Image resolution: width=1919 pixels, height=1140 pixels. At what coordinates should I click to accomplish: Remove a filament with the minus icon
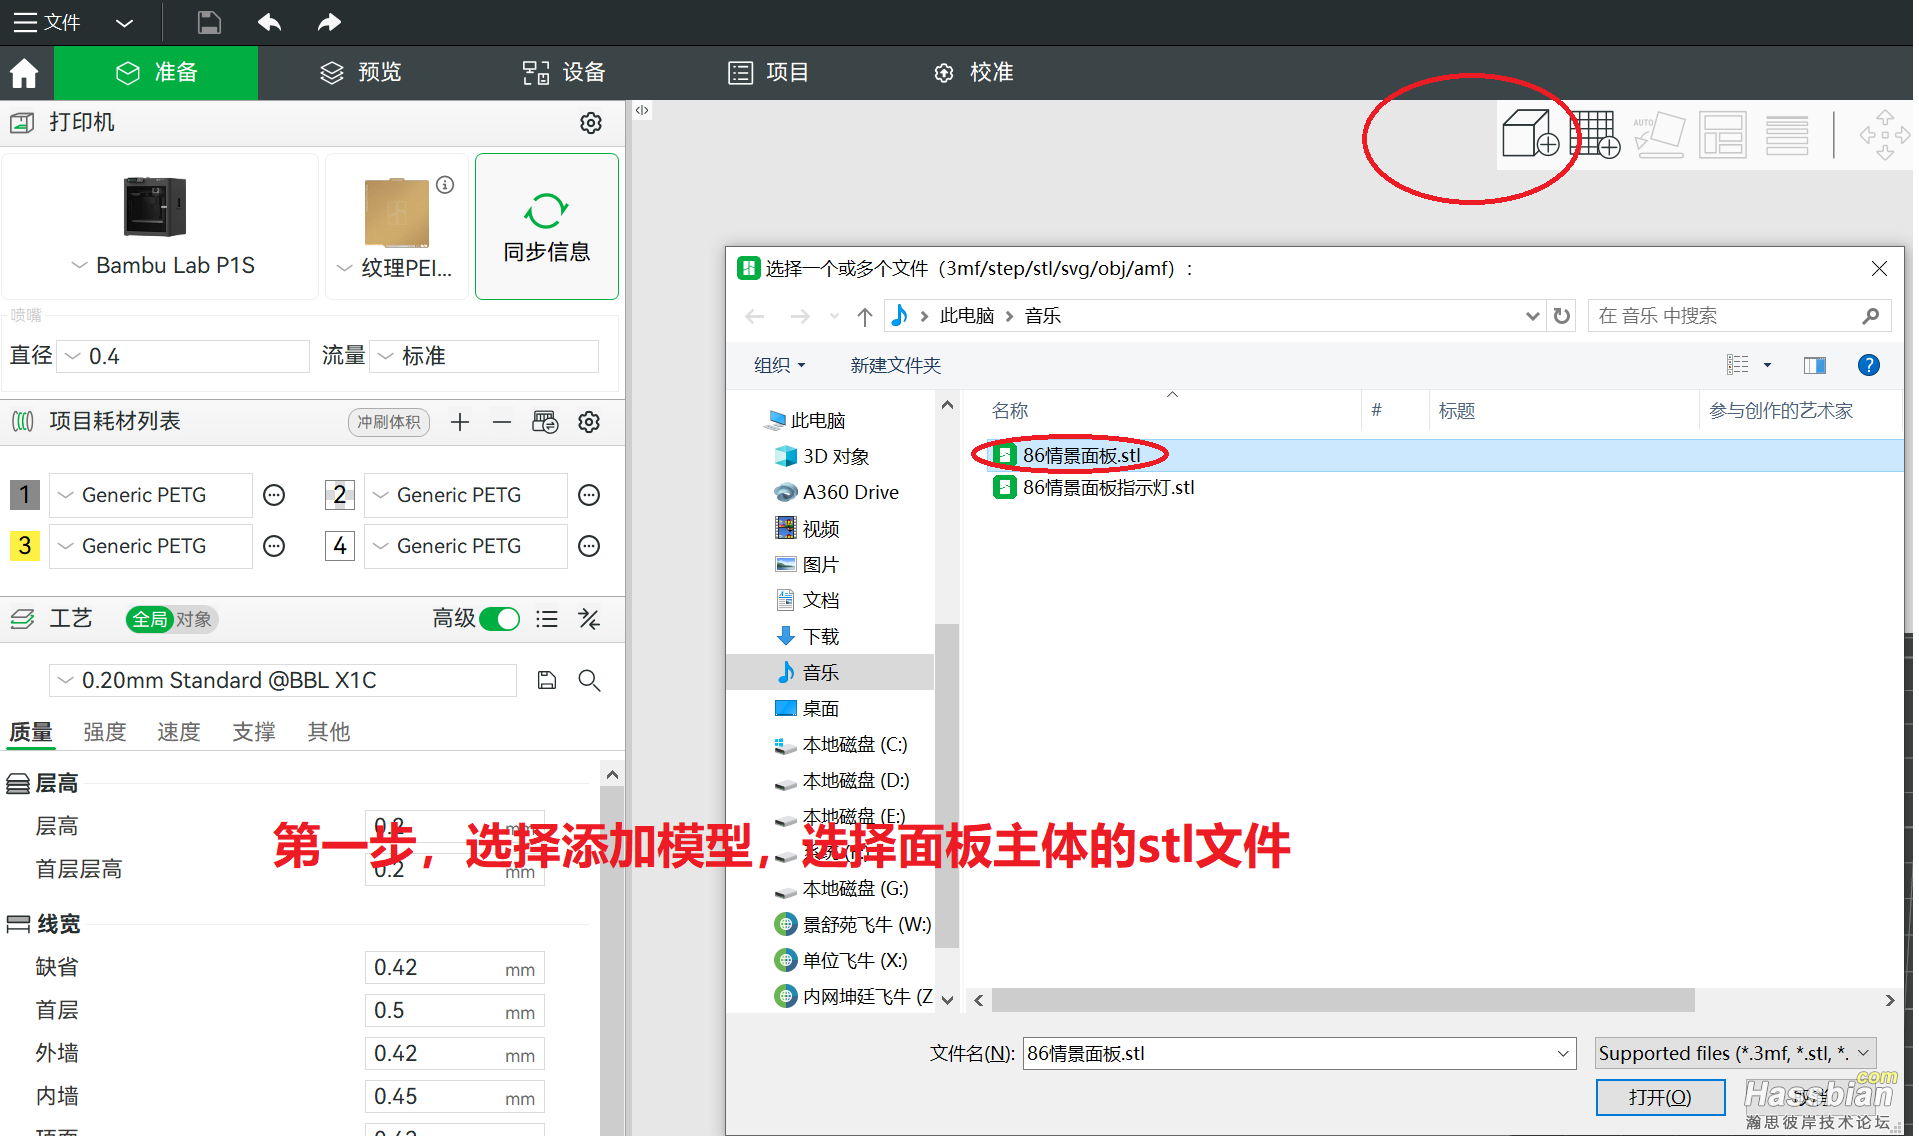tap(501, 421)
